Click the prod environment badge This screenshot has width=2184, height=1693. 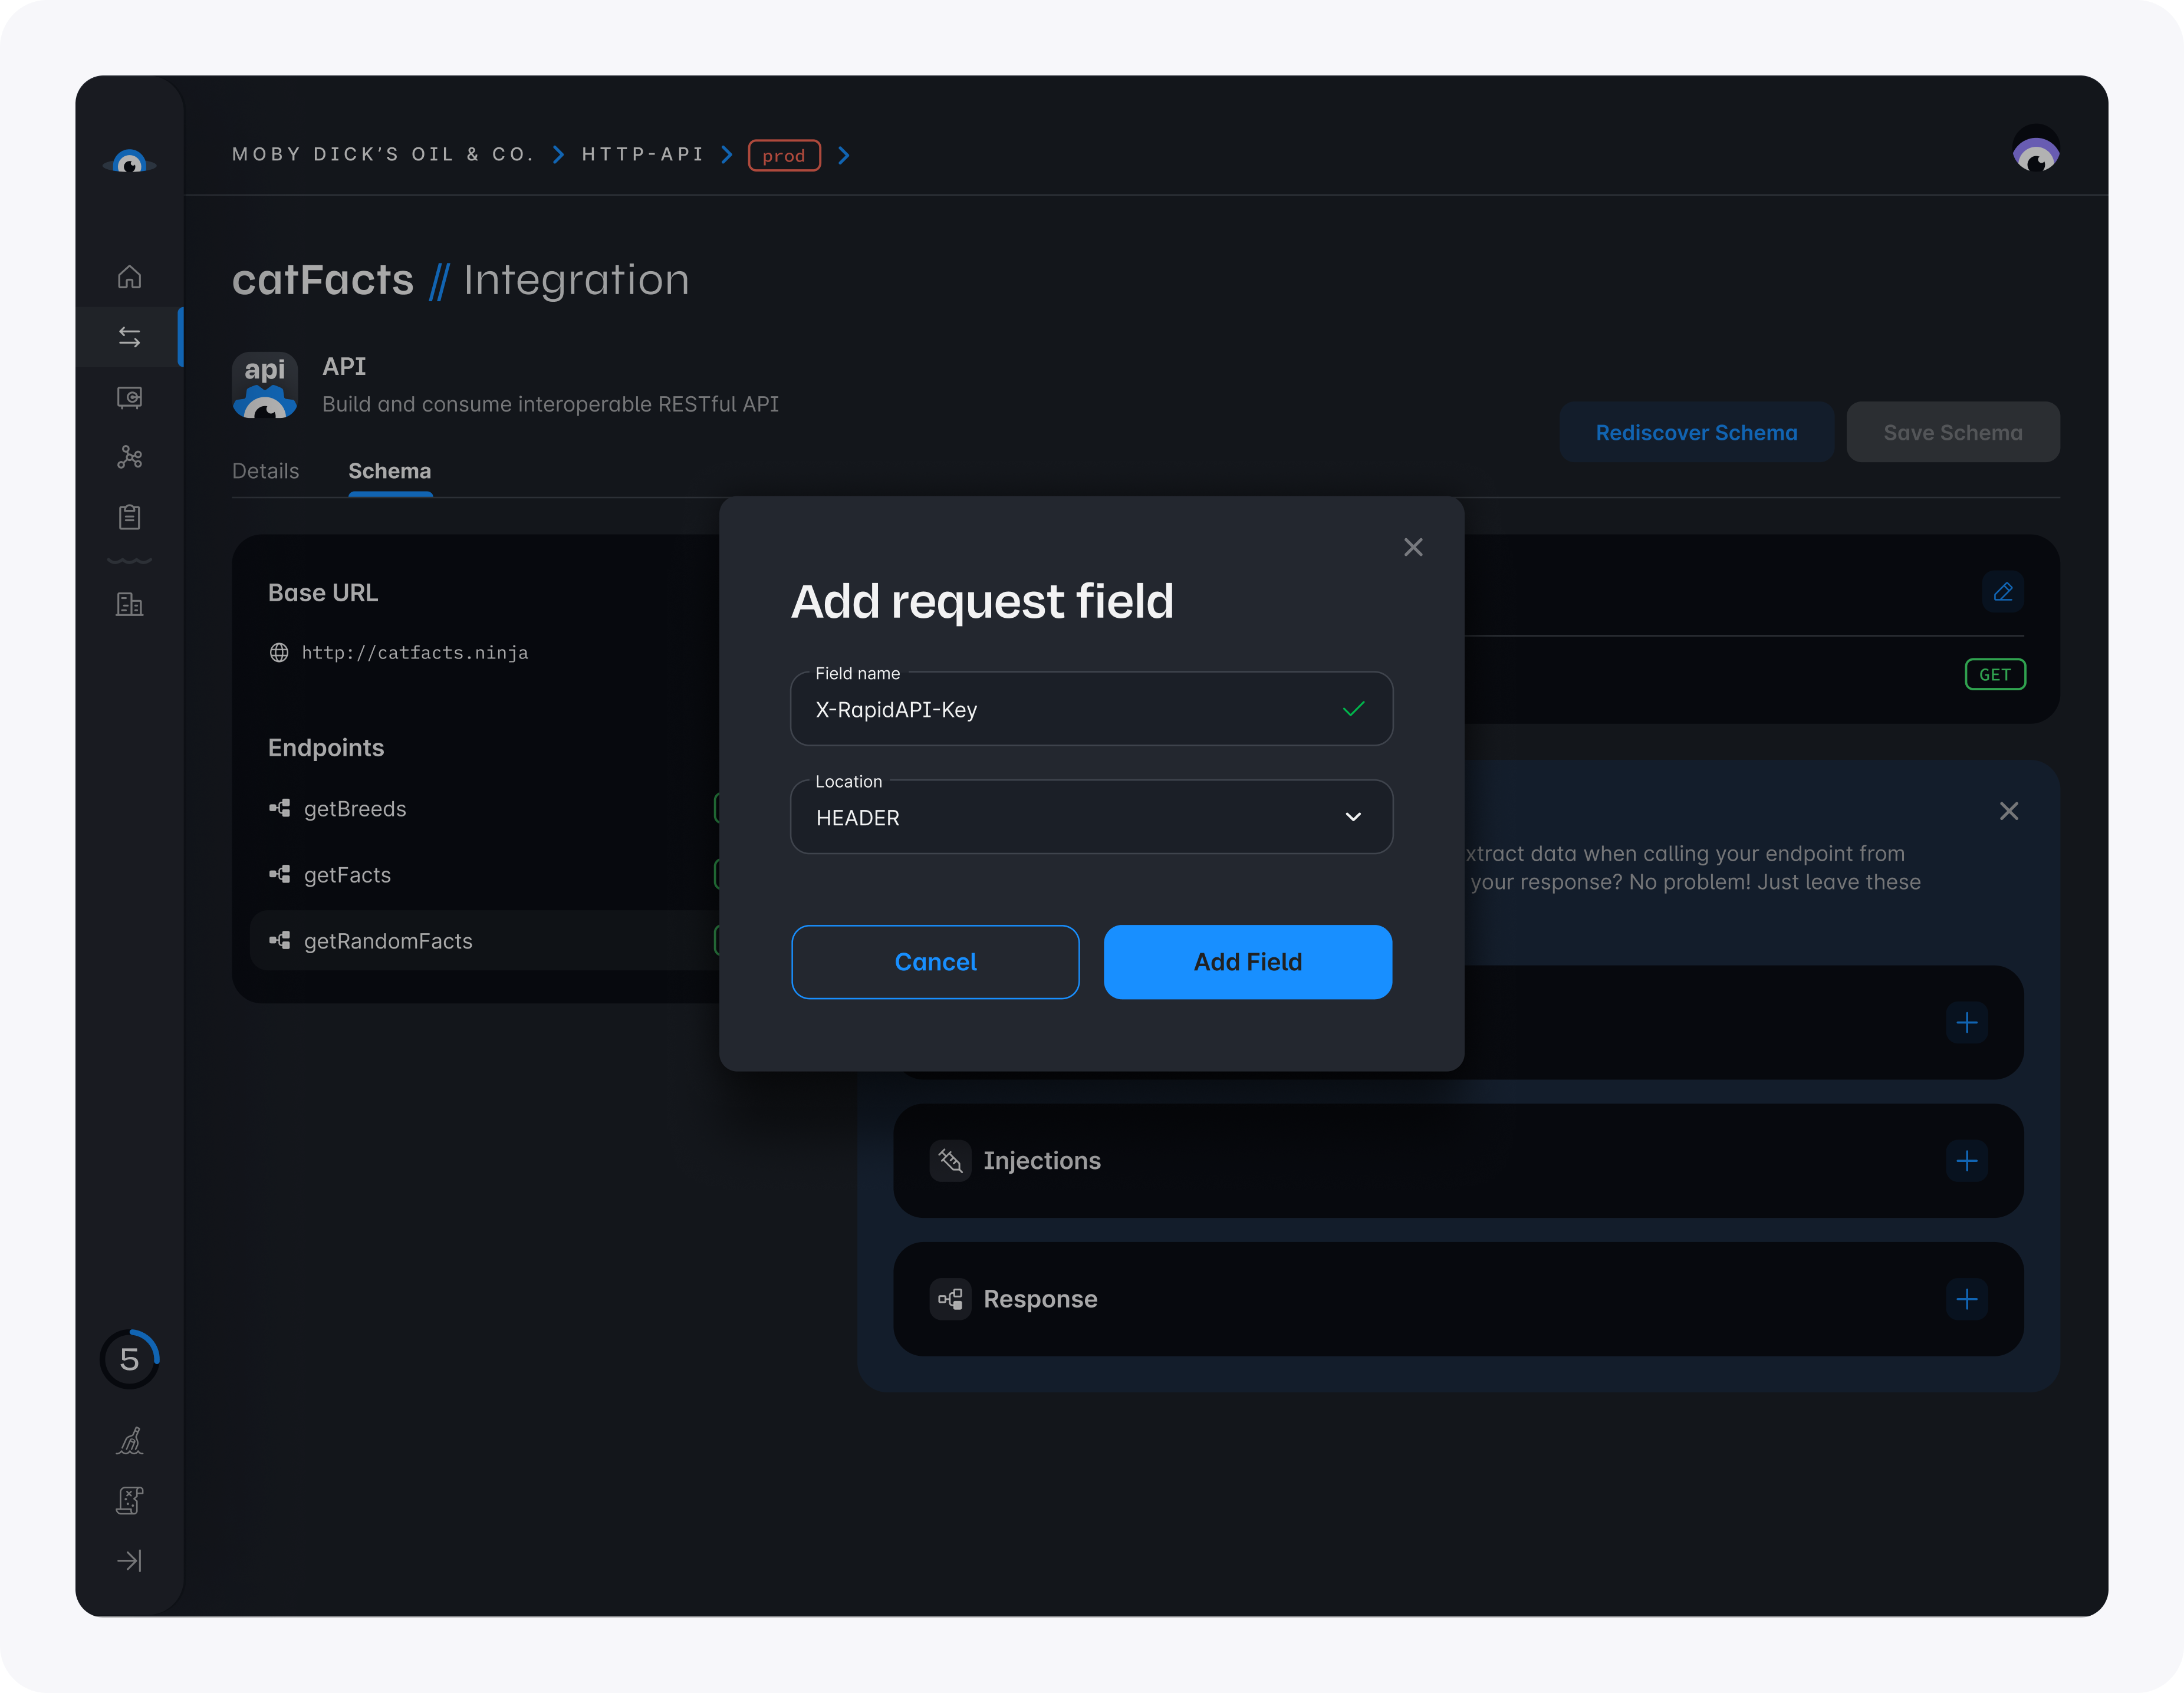point(784,155)
